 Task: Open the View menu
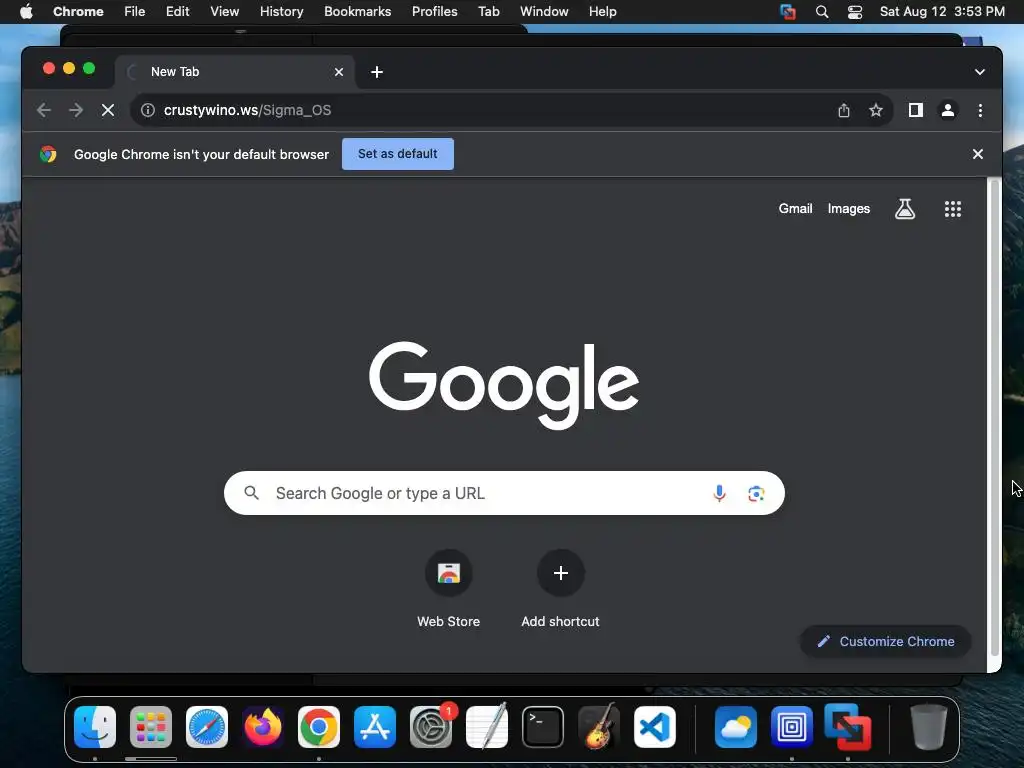coord(225,12)
